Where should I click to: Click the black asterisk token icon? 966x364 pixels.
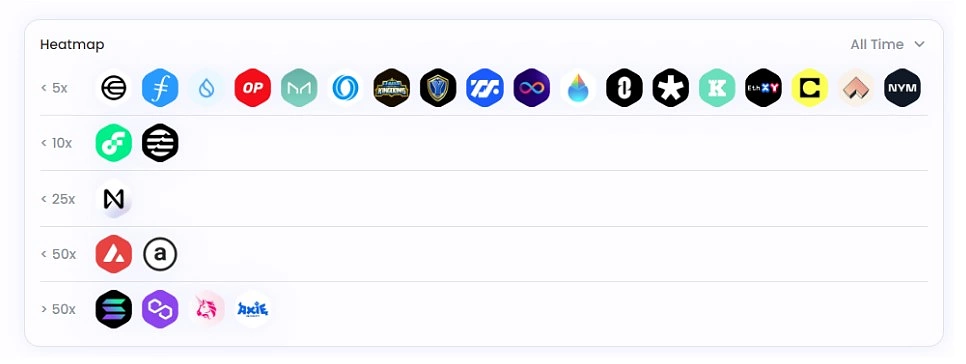click(670, 87)
